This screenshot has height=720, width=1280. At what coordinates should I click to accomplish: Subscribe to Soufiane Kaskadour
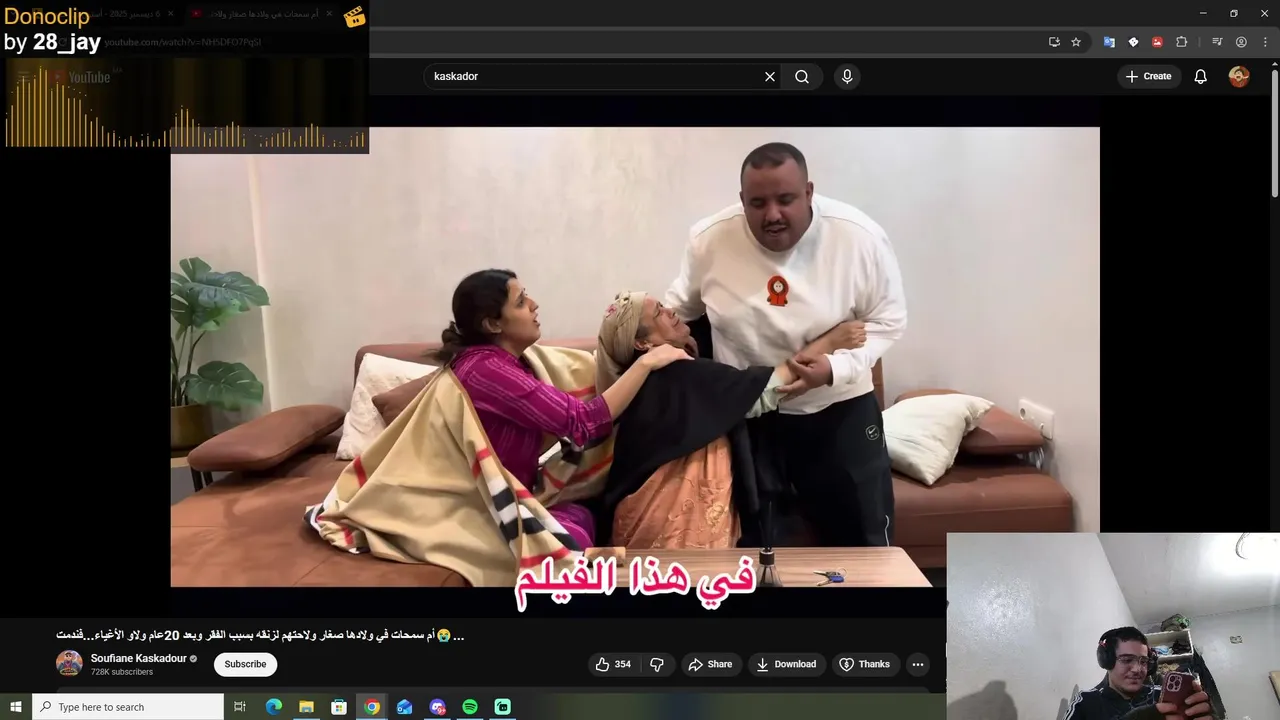[245, 664]
